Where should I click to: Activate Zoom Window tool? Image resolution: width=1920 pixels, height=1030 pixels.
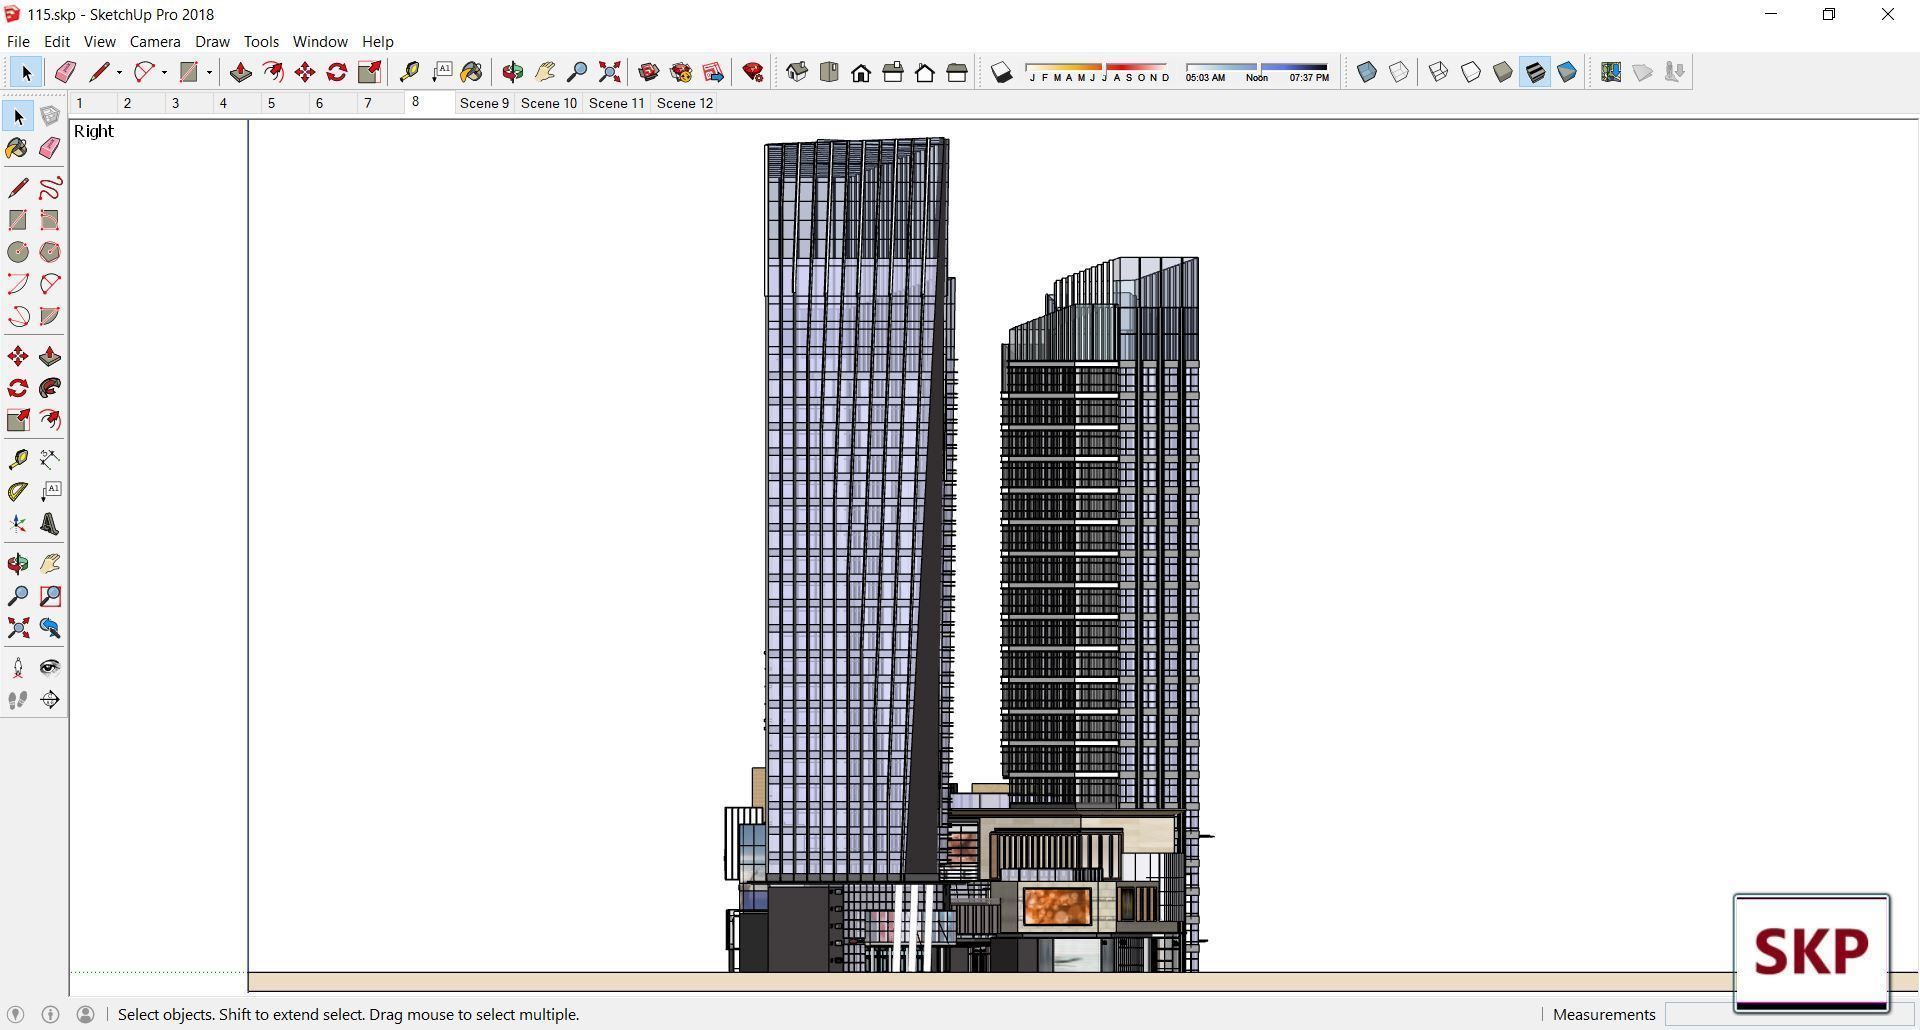(x=50, y=596)
